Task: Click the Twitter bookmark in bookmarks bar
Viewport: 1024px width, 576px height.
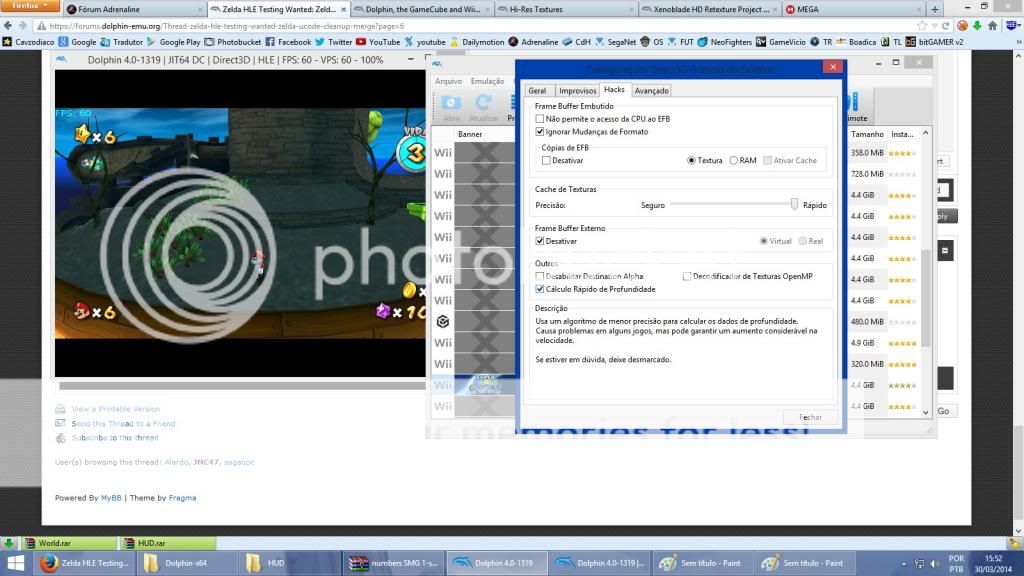Action: 333,42
